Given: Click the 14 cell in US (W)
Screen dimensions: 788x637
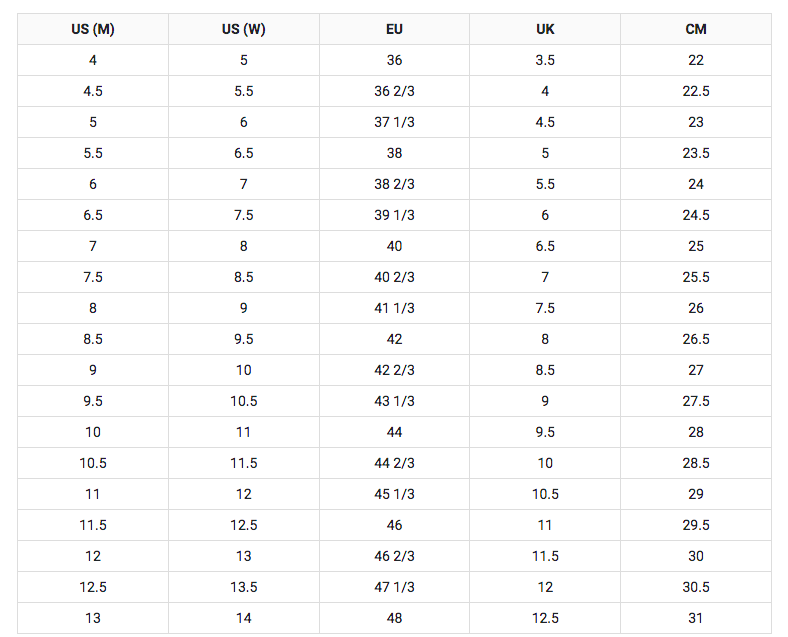Looking at the screenshot, I should coord(244,618).
